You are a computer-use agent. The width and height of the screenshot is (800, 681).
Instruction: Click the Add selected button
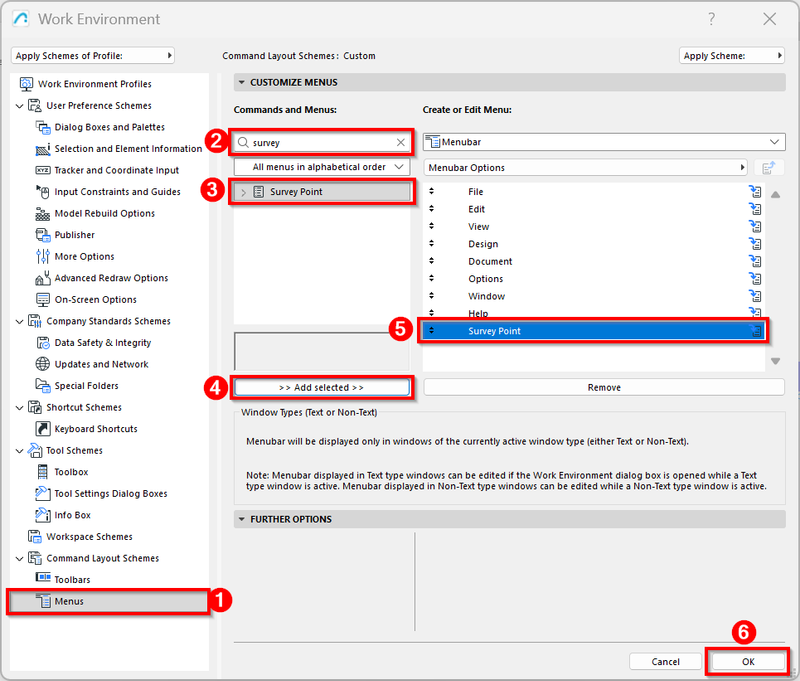click(322, 387)
